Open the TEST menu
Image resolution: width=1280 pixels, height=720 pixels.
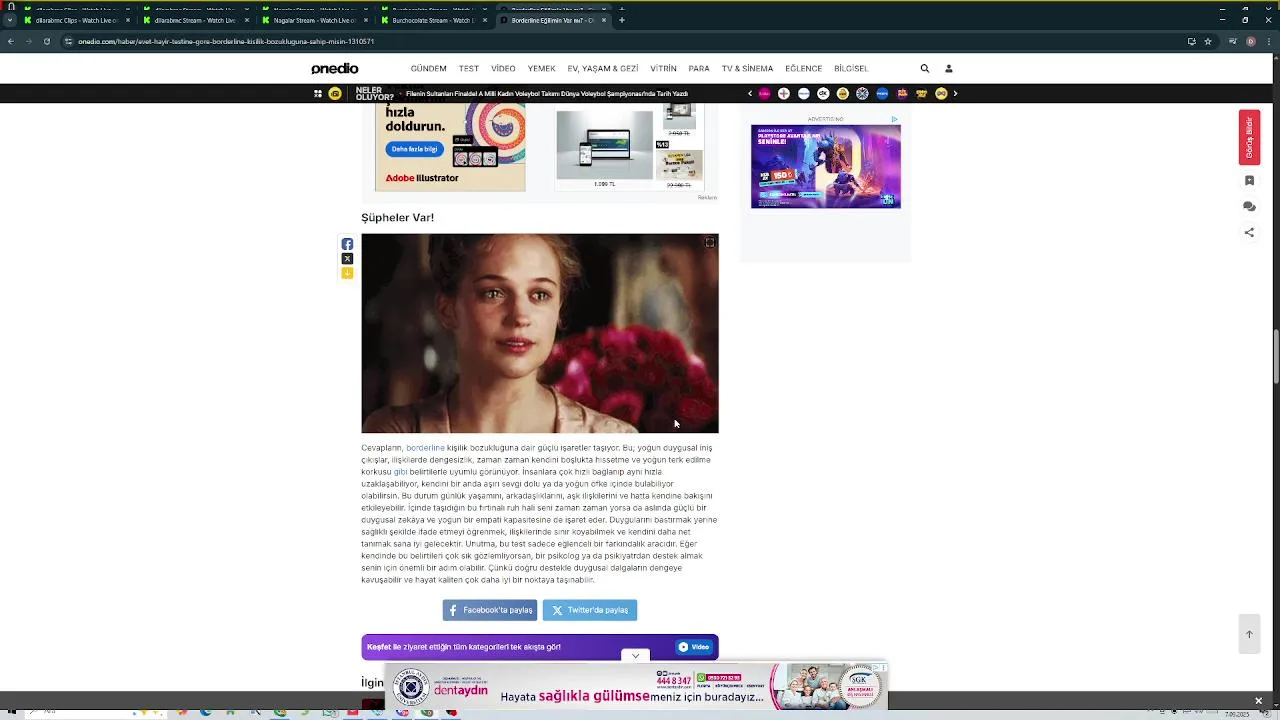click(469, 69)
